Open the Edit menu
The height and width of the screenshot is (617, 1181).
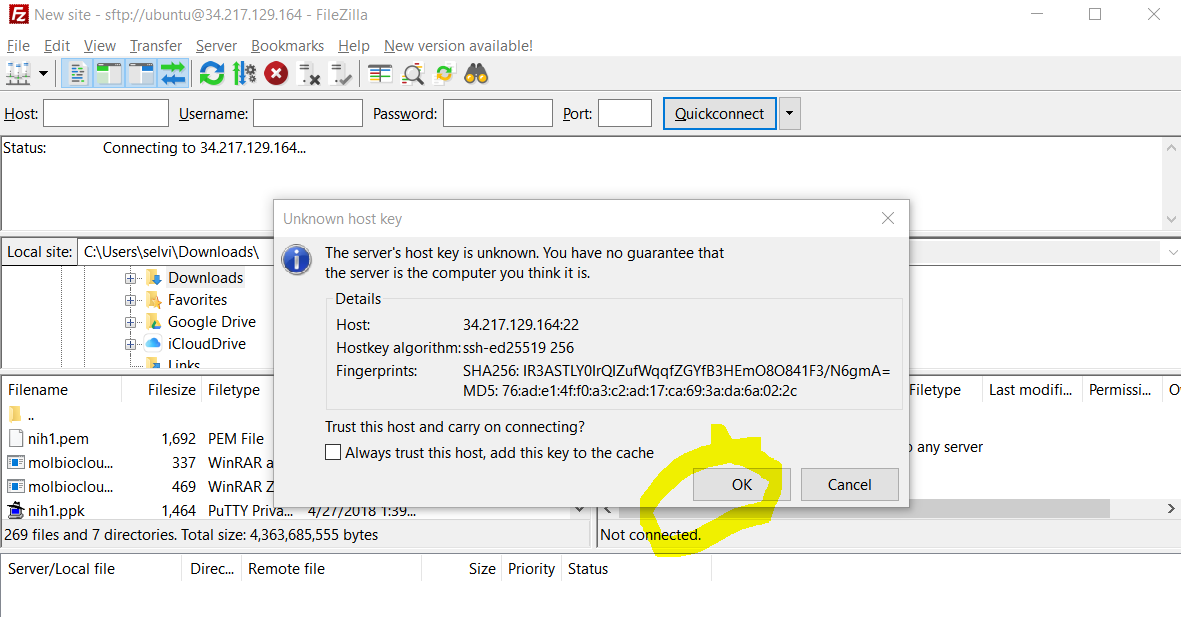(x=56, y=46)
